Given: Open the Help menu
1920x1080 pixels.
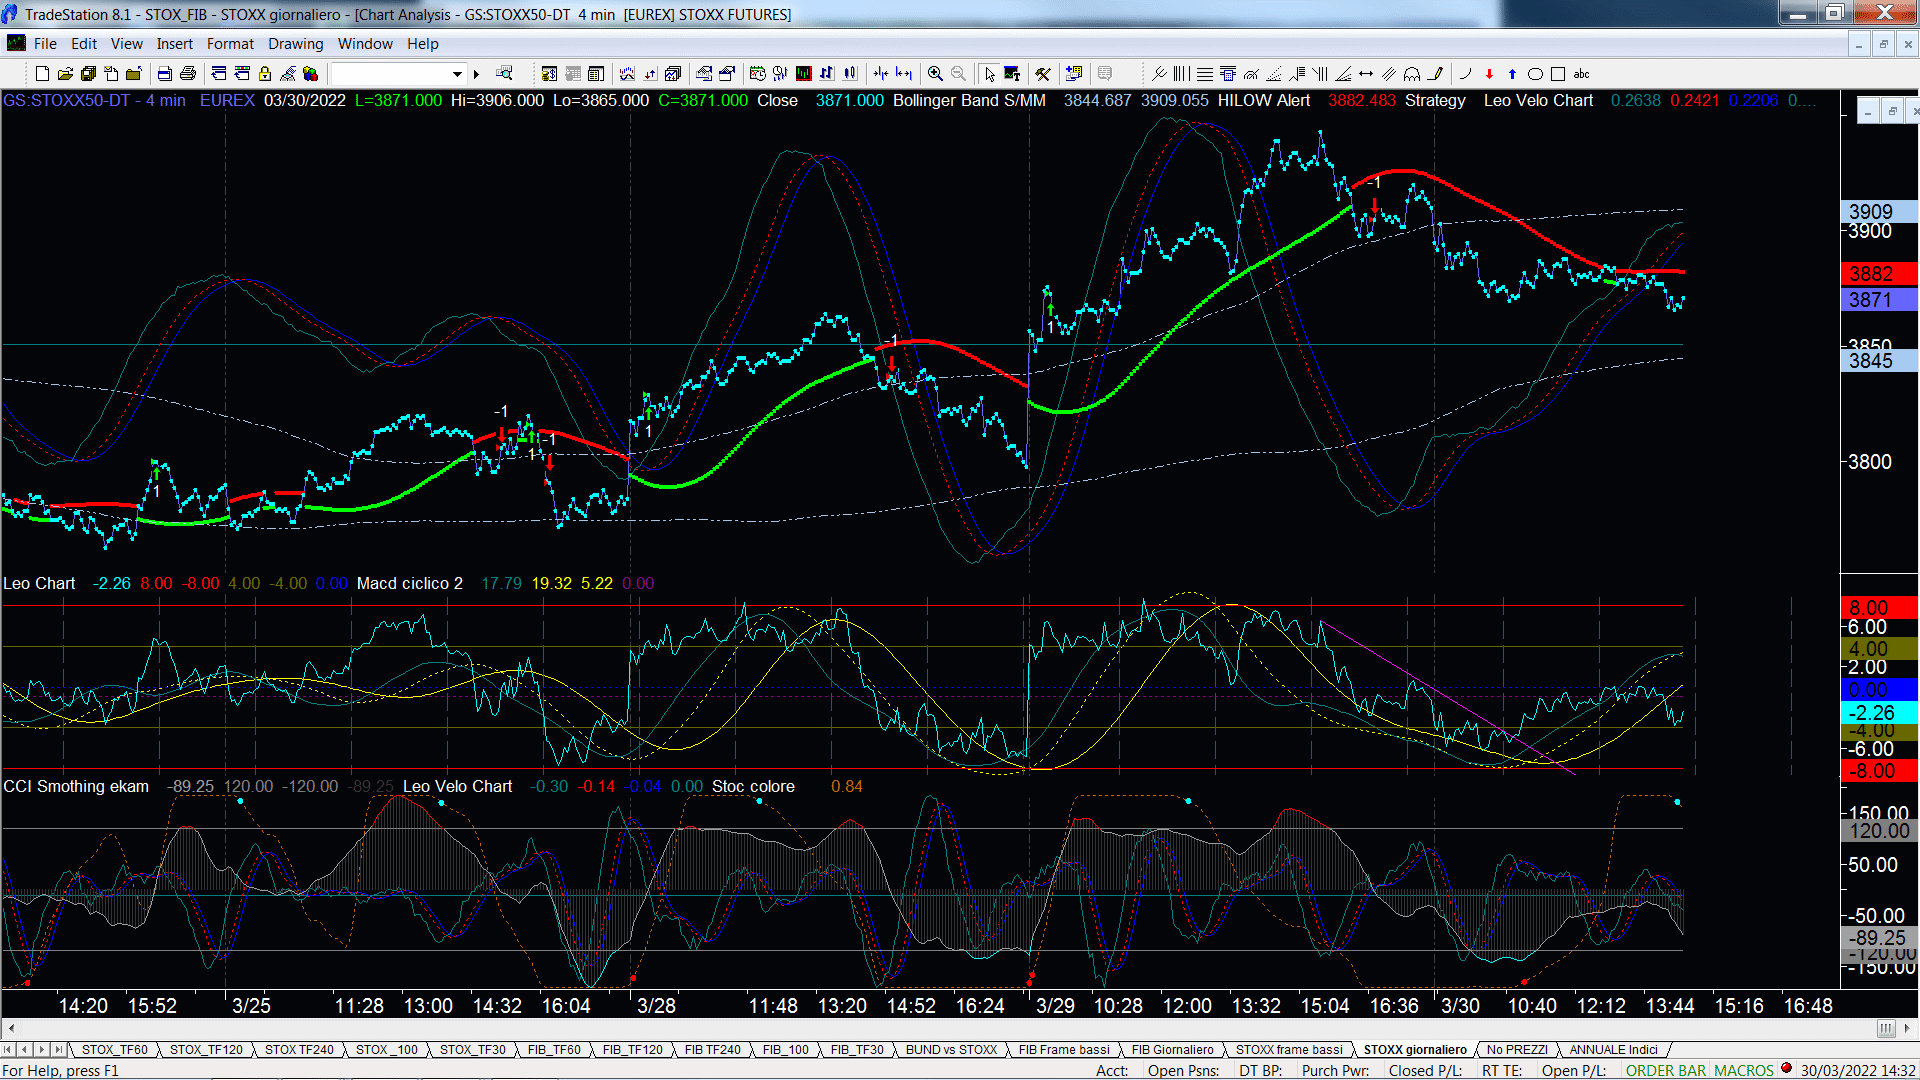Looking at the screenshot, I should [423, 44].
